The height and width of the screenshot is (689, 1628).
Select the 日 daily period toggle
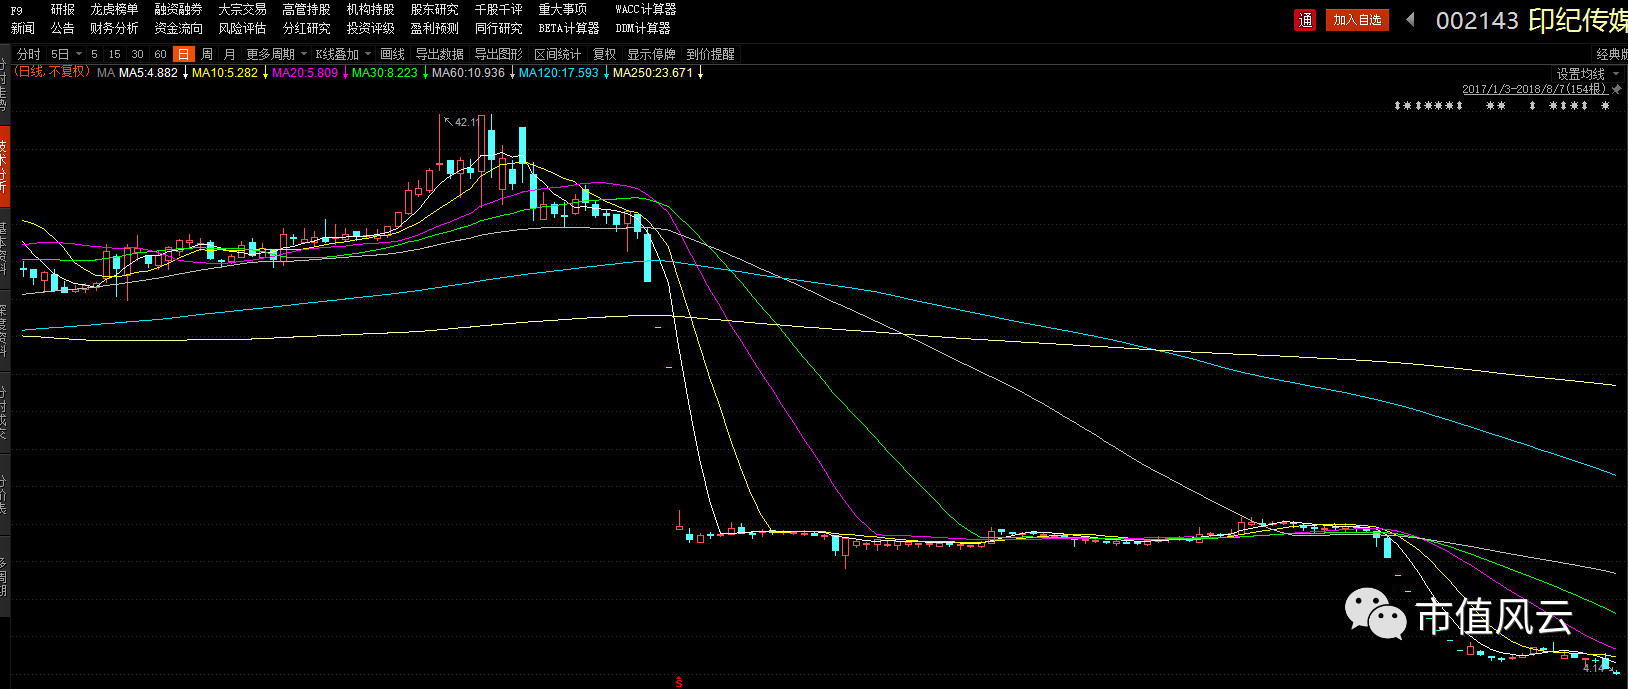183,54
